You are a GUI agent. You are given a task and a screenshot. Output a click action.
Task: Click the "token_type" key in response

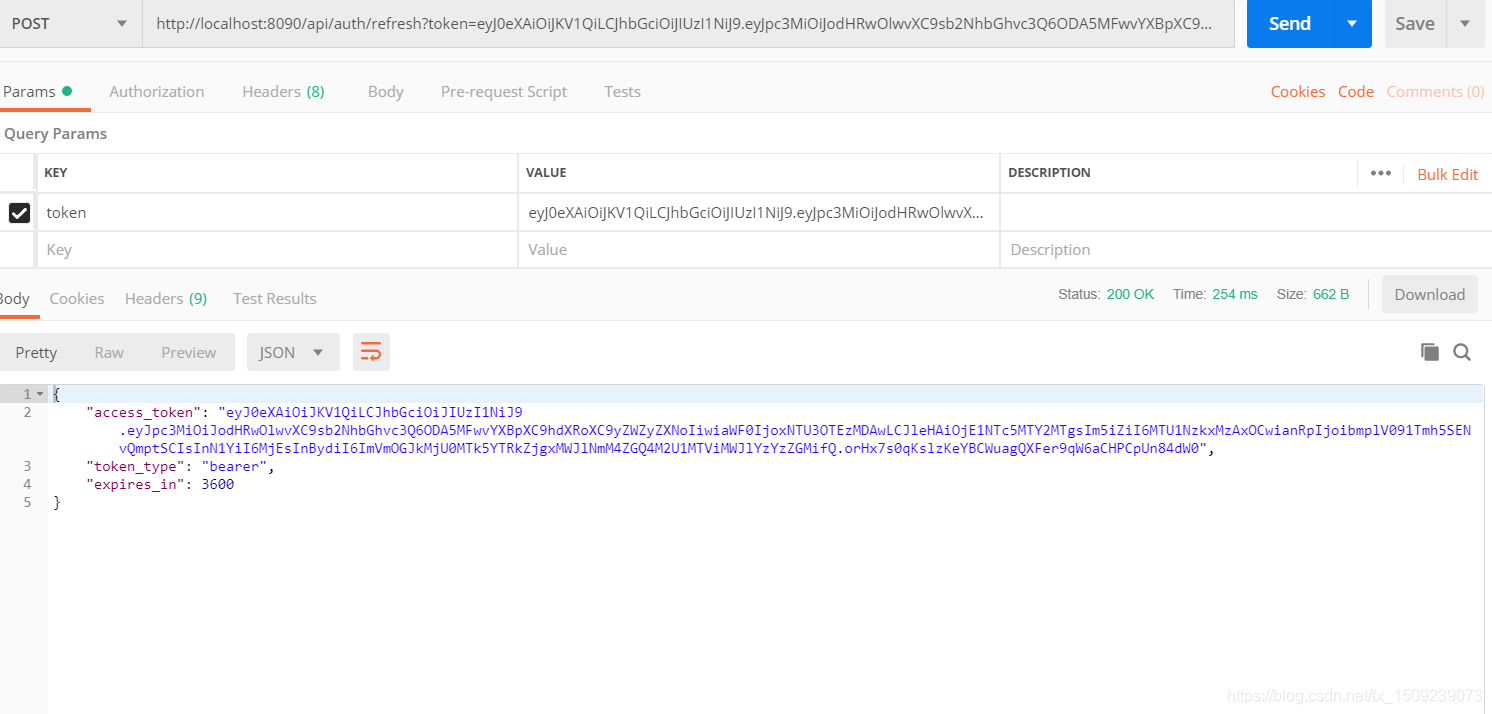pyautogui.click(x=133, y=466)
